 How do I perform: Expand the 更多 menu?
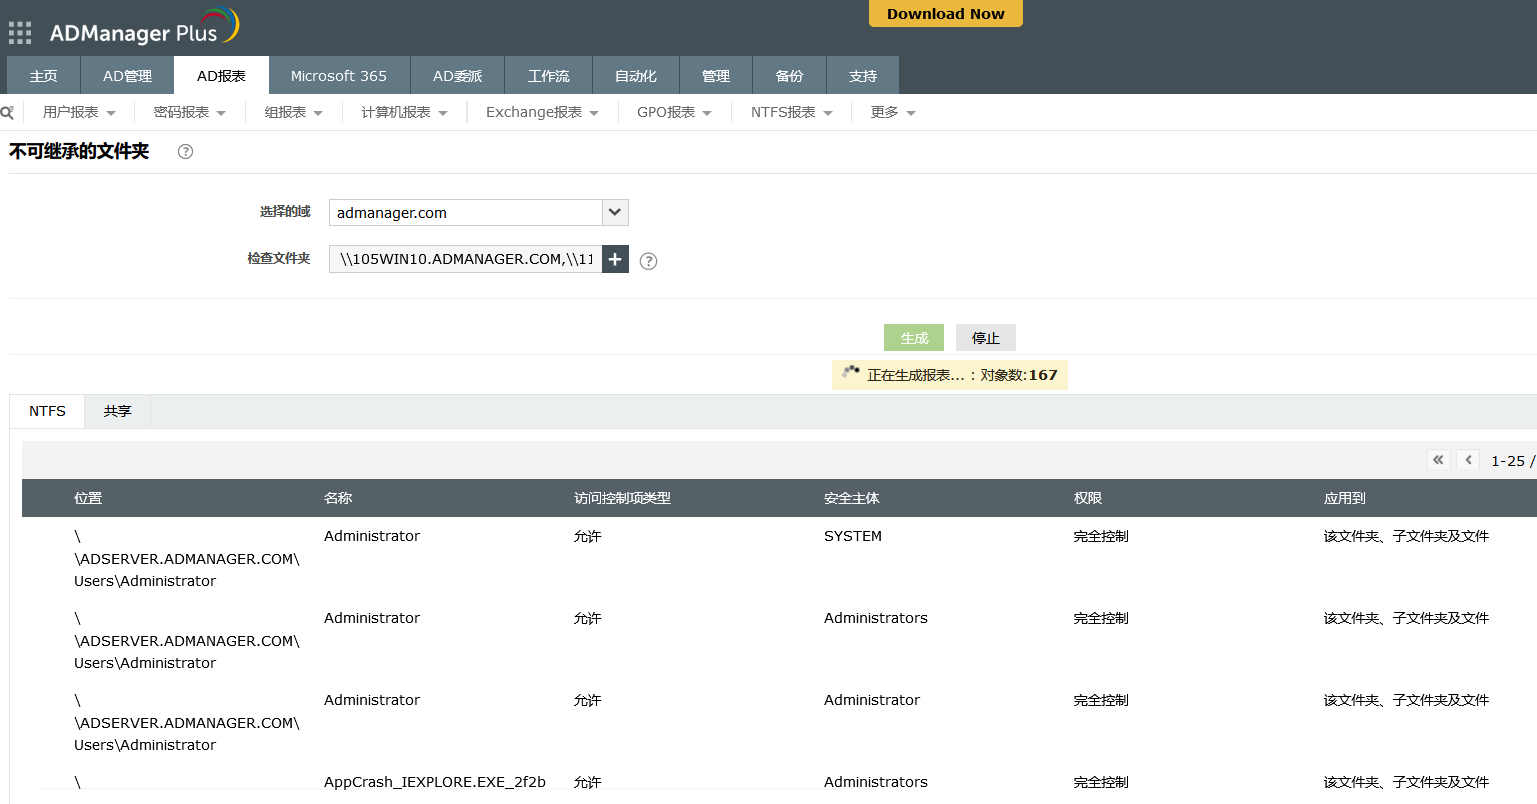(x=892, y=113)
